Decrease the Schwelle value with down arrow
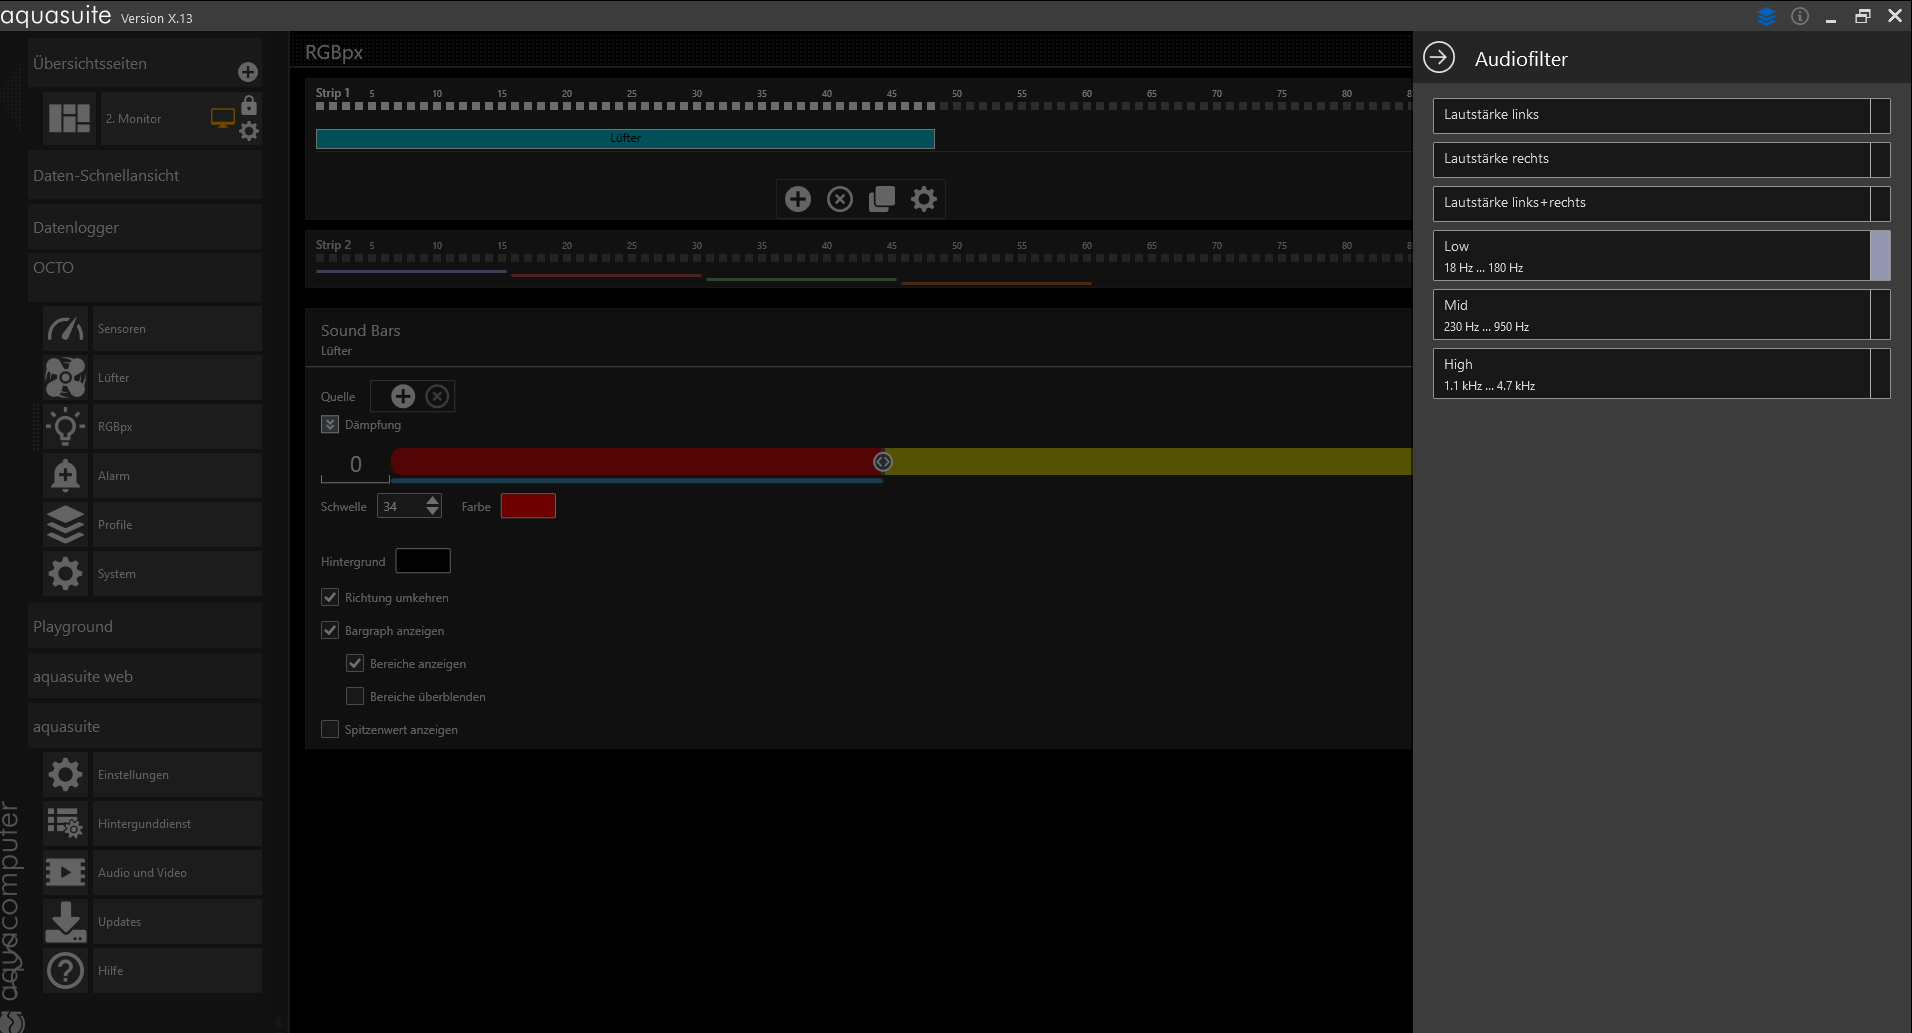 433,512
